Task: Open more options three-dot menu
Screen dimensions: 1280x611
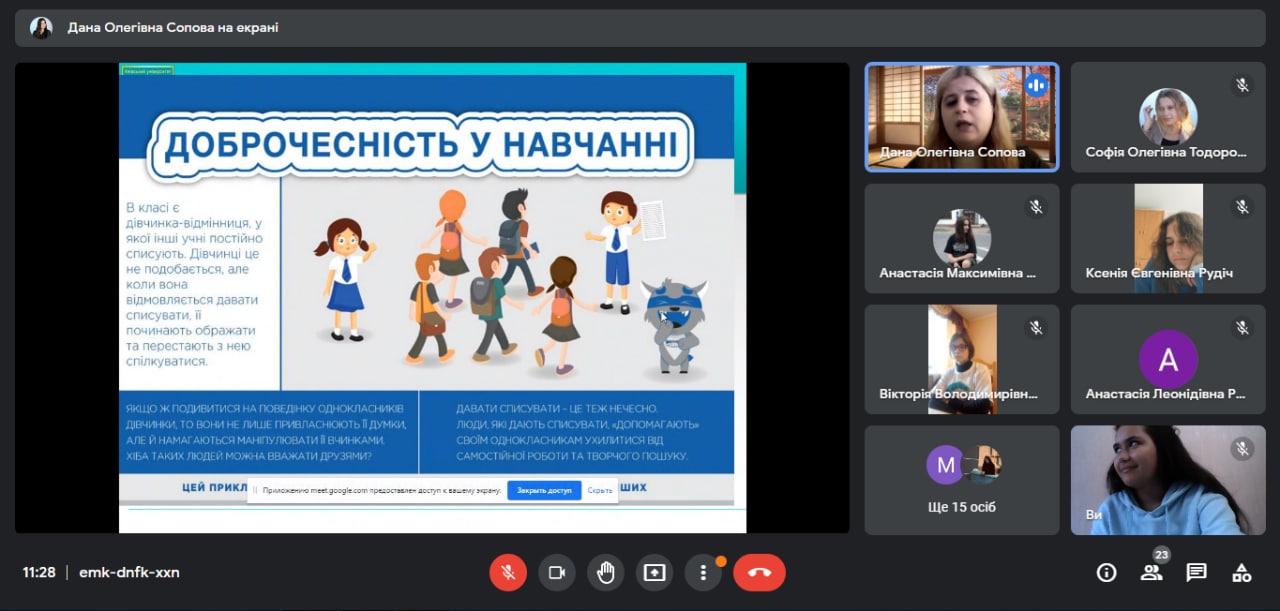Action: 703,572
